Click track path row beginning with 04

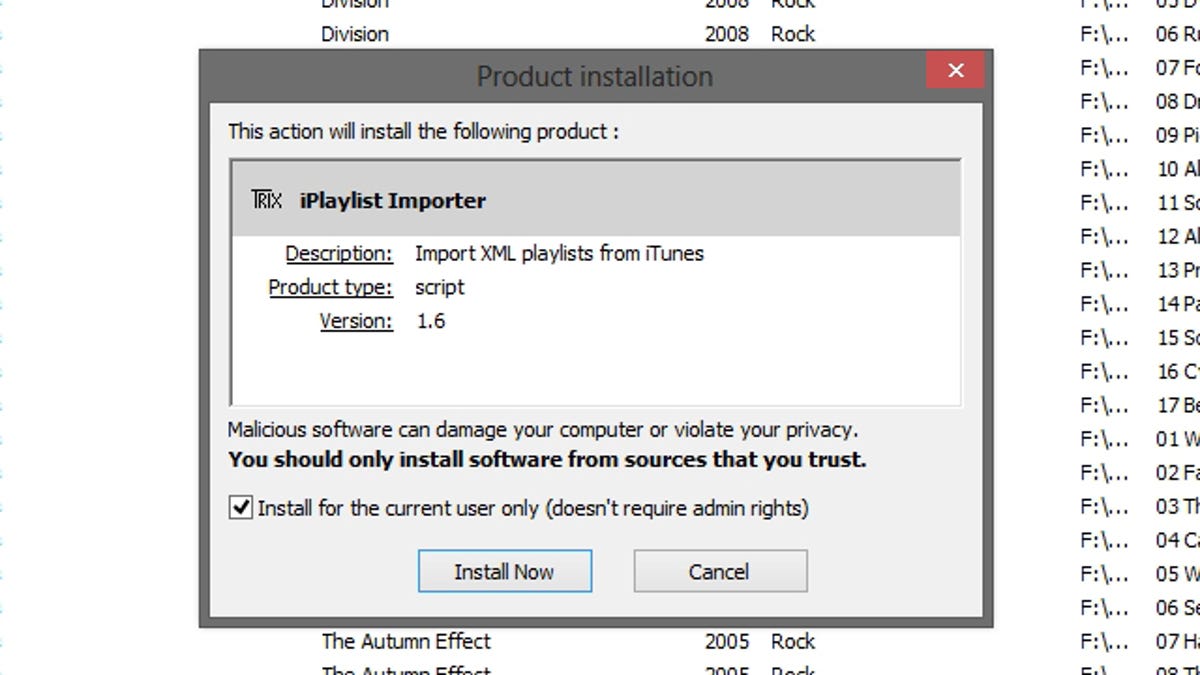pyautogui.click(x=1140, y=540)
